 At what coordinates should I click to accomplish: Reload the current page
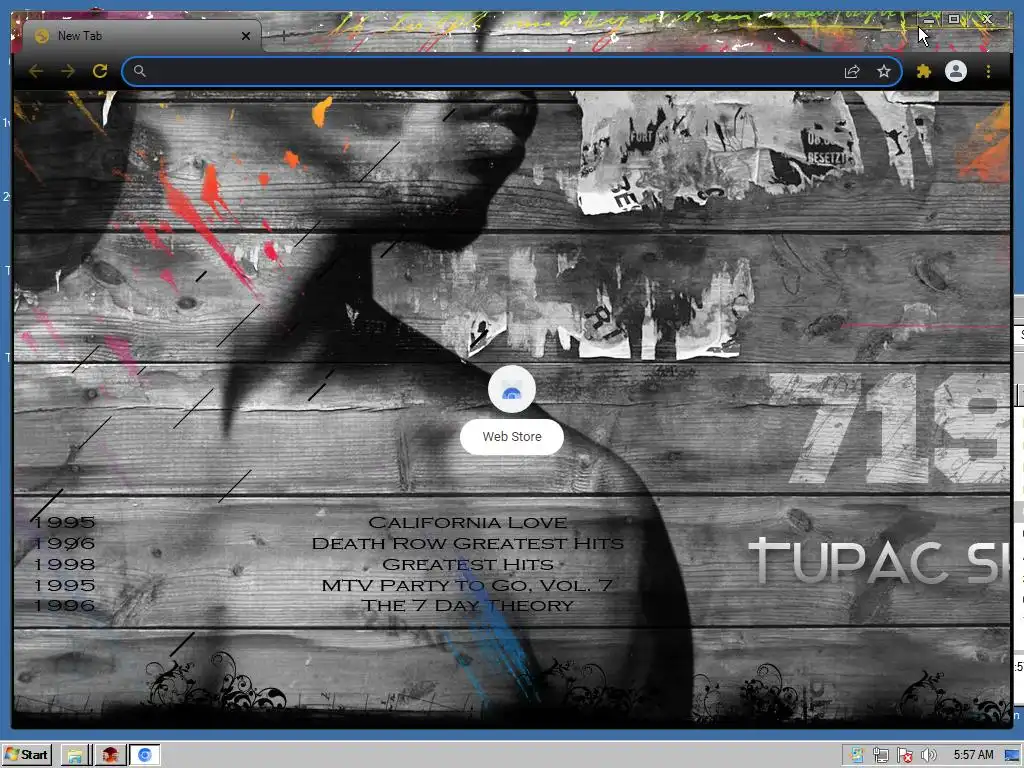[x=100, y=71]
